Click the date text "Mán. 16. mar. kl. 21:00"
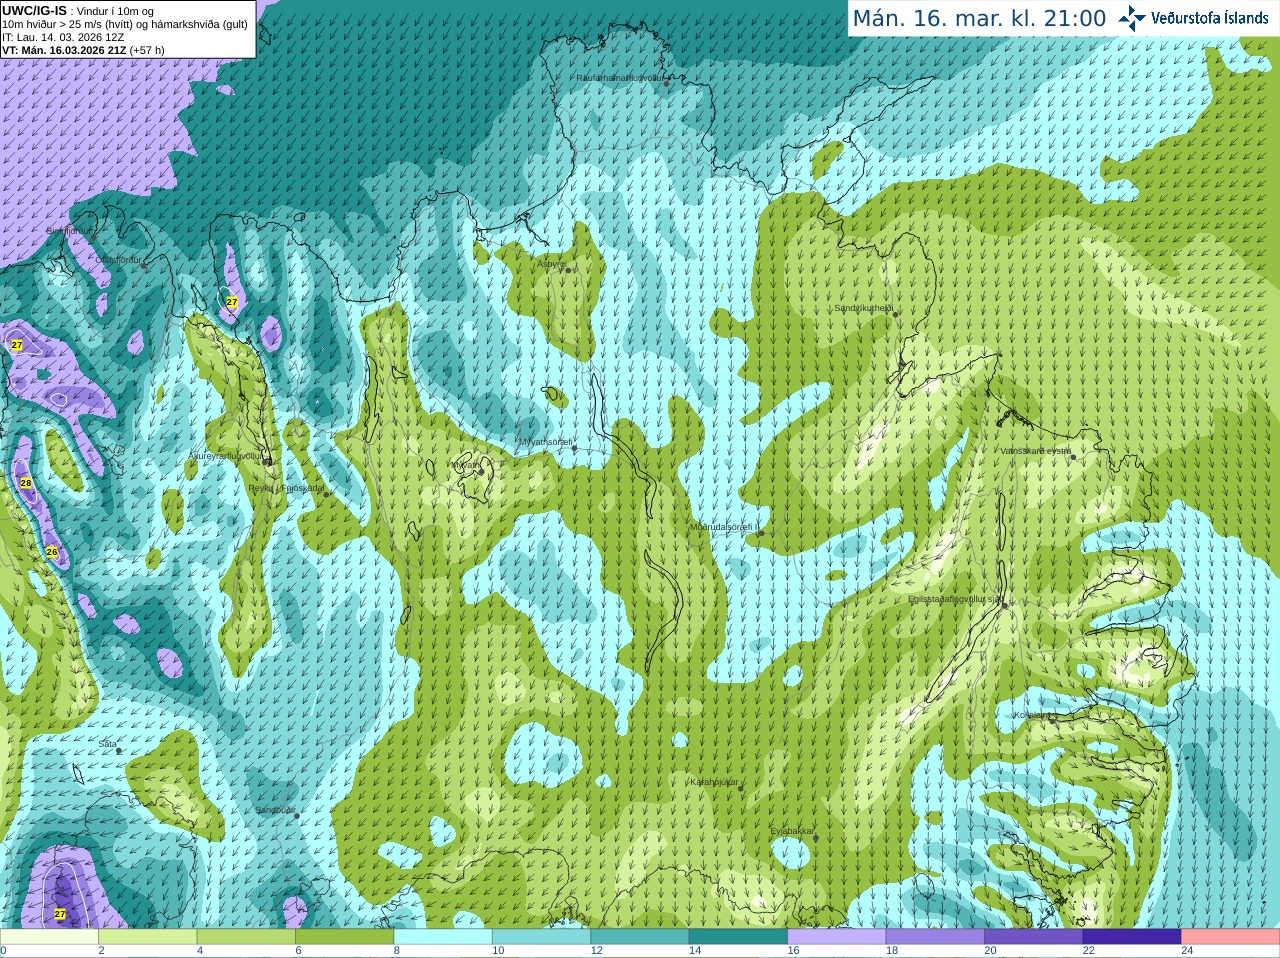 point(979,18)
